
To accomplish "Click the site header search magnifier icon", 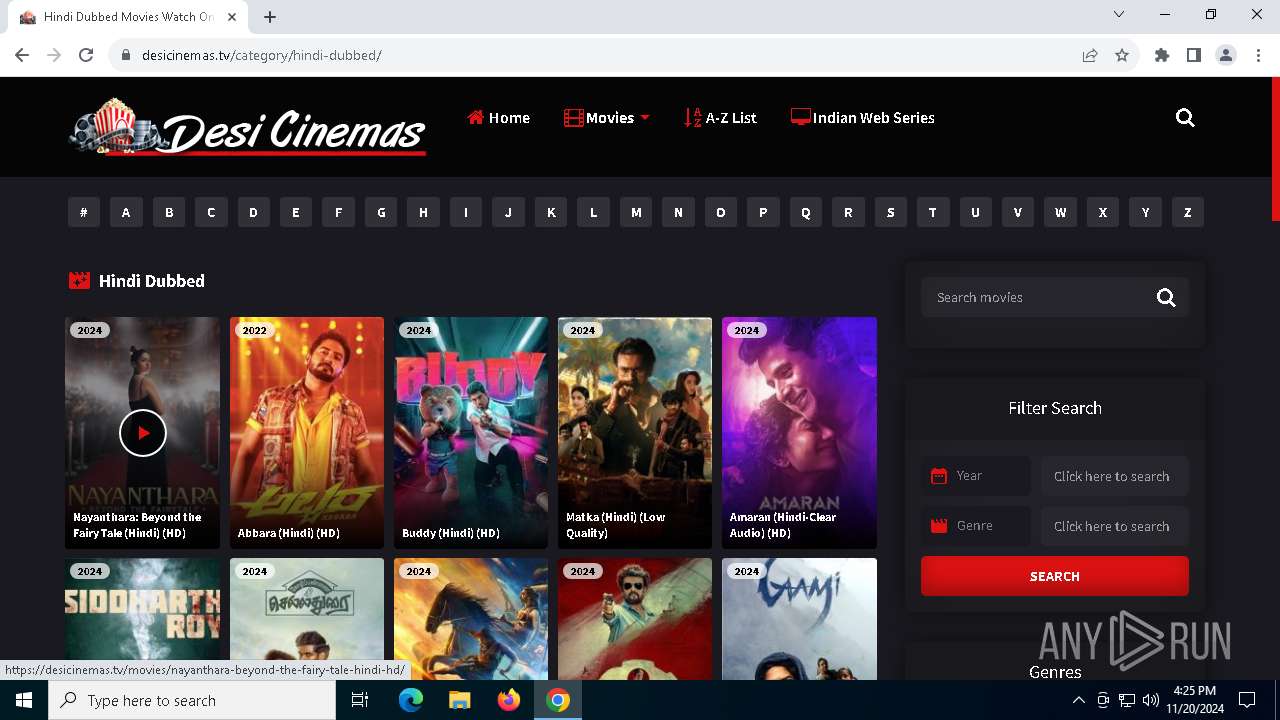I will (1185, 118).
